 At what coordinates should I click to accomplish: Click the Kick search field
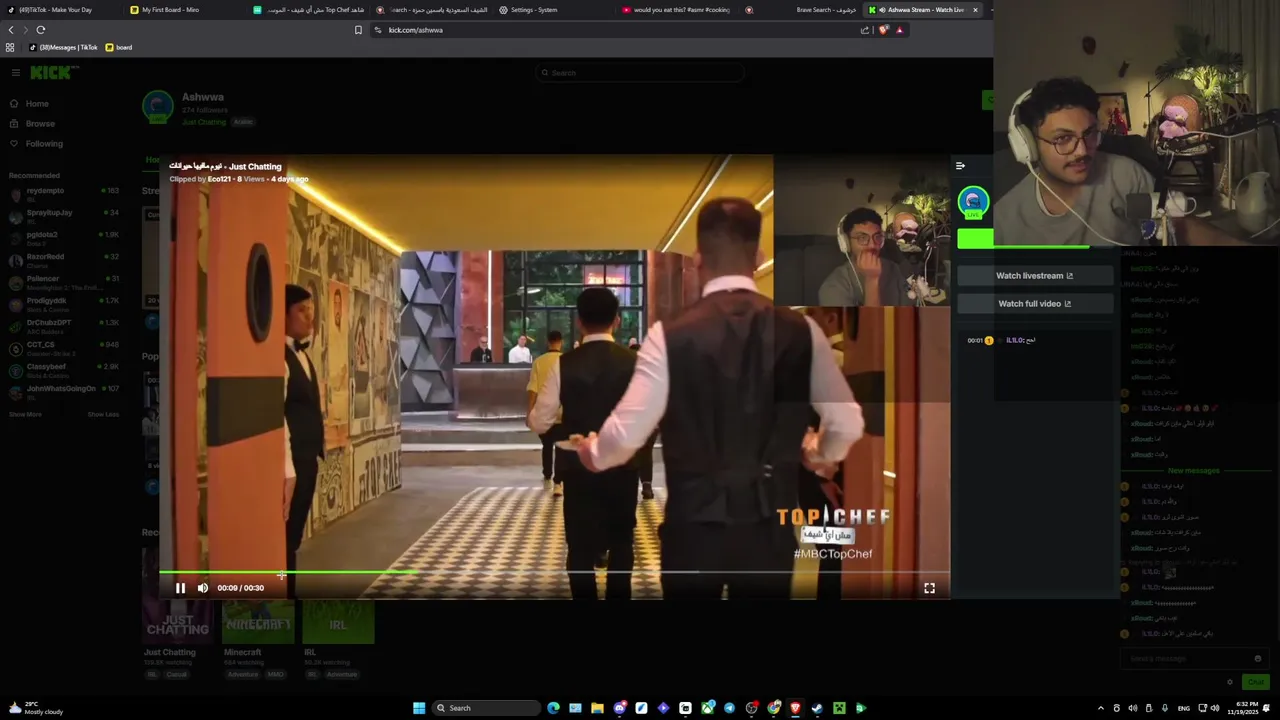click(640, 73)
